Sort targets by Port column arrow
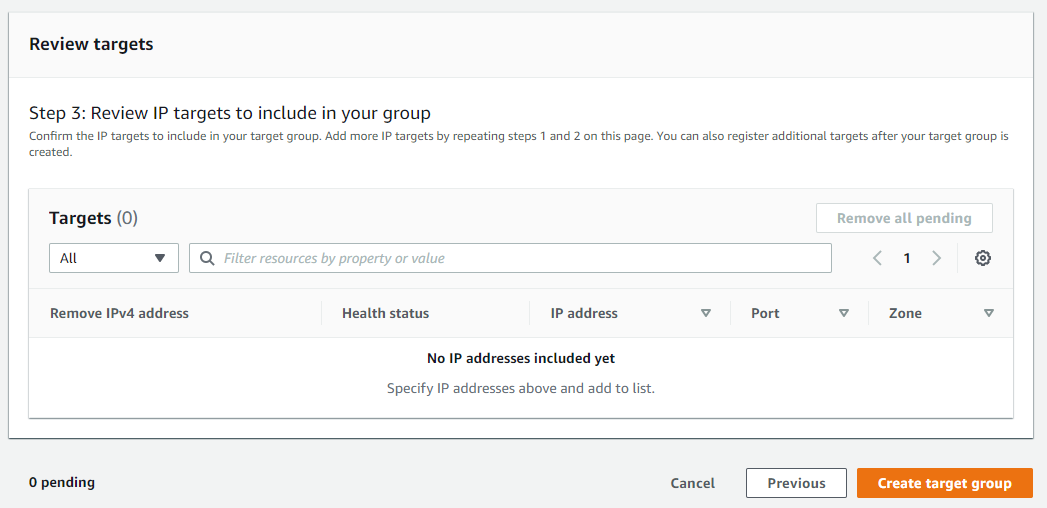 844,313
